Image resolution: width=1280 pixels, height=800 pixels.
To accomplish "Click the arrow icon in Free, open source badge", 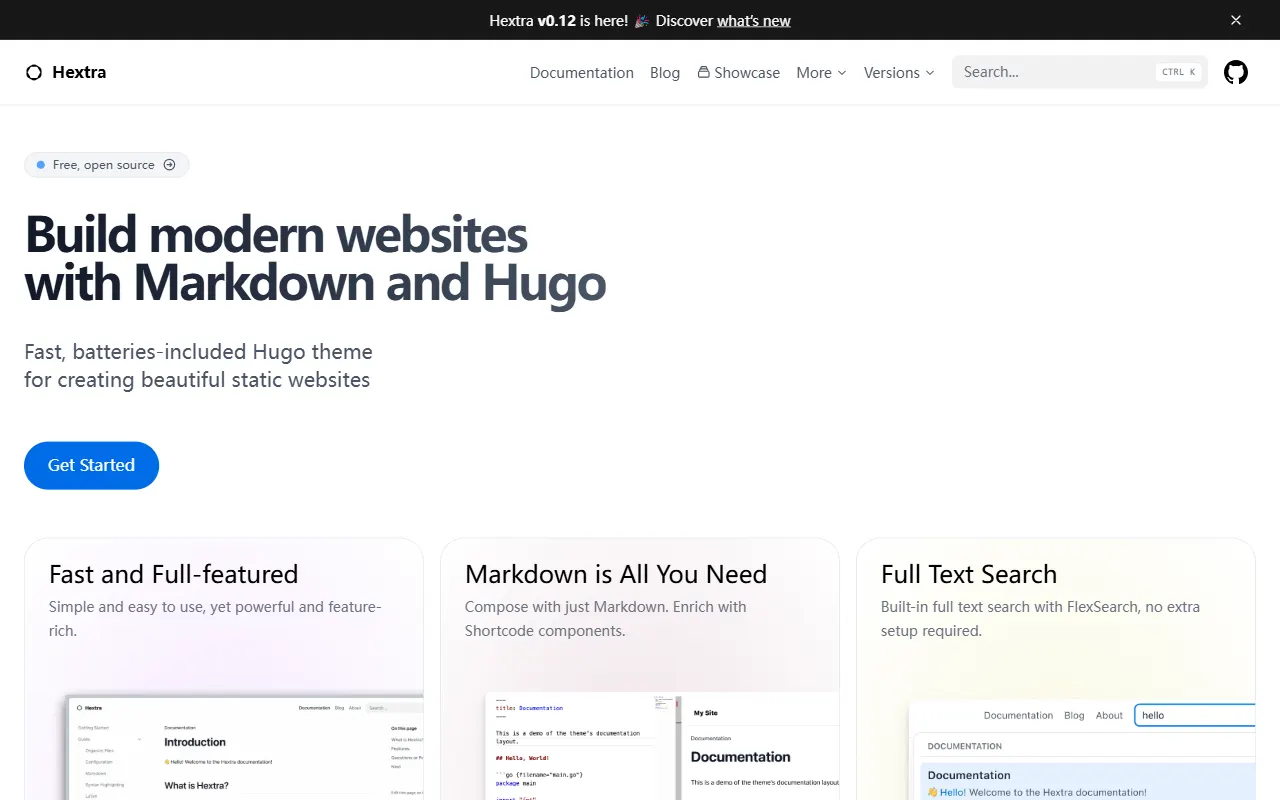I will click(169, 165).
